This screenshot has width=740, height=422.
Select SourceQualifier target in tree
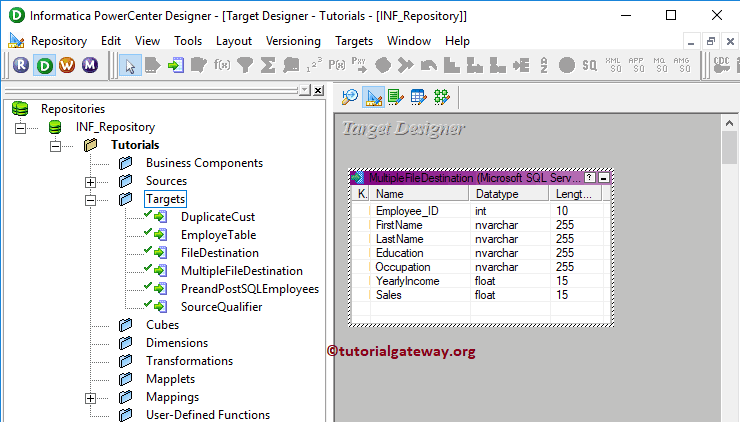point(221,307)
